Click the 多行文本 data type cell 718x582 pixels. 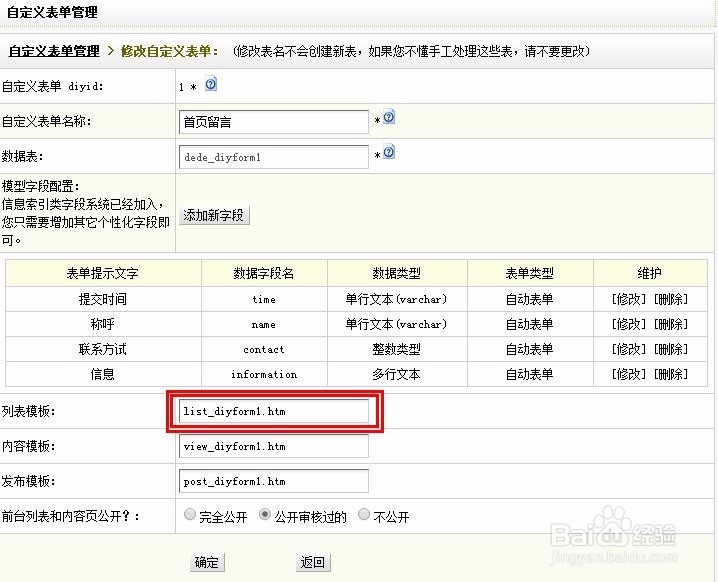[x=397, y=375]
